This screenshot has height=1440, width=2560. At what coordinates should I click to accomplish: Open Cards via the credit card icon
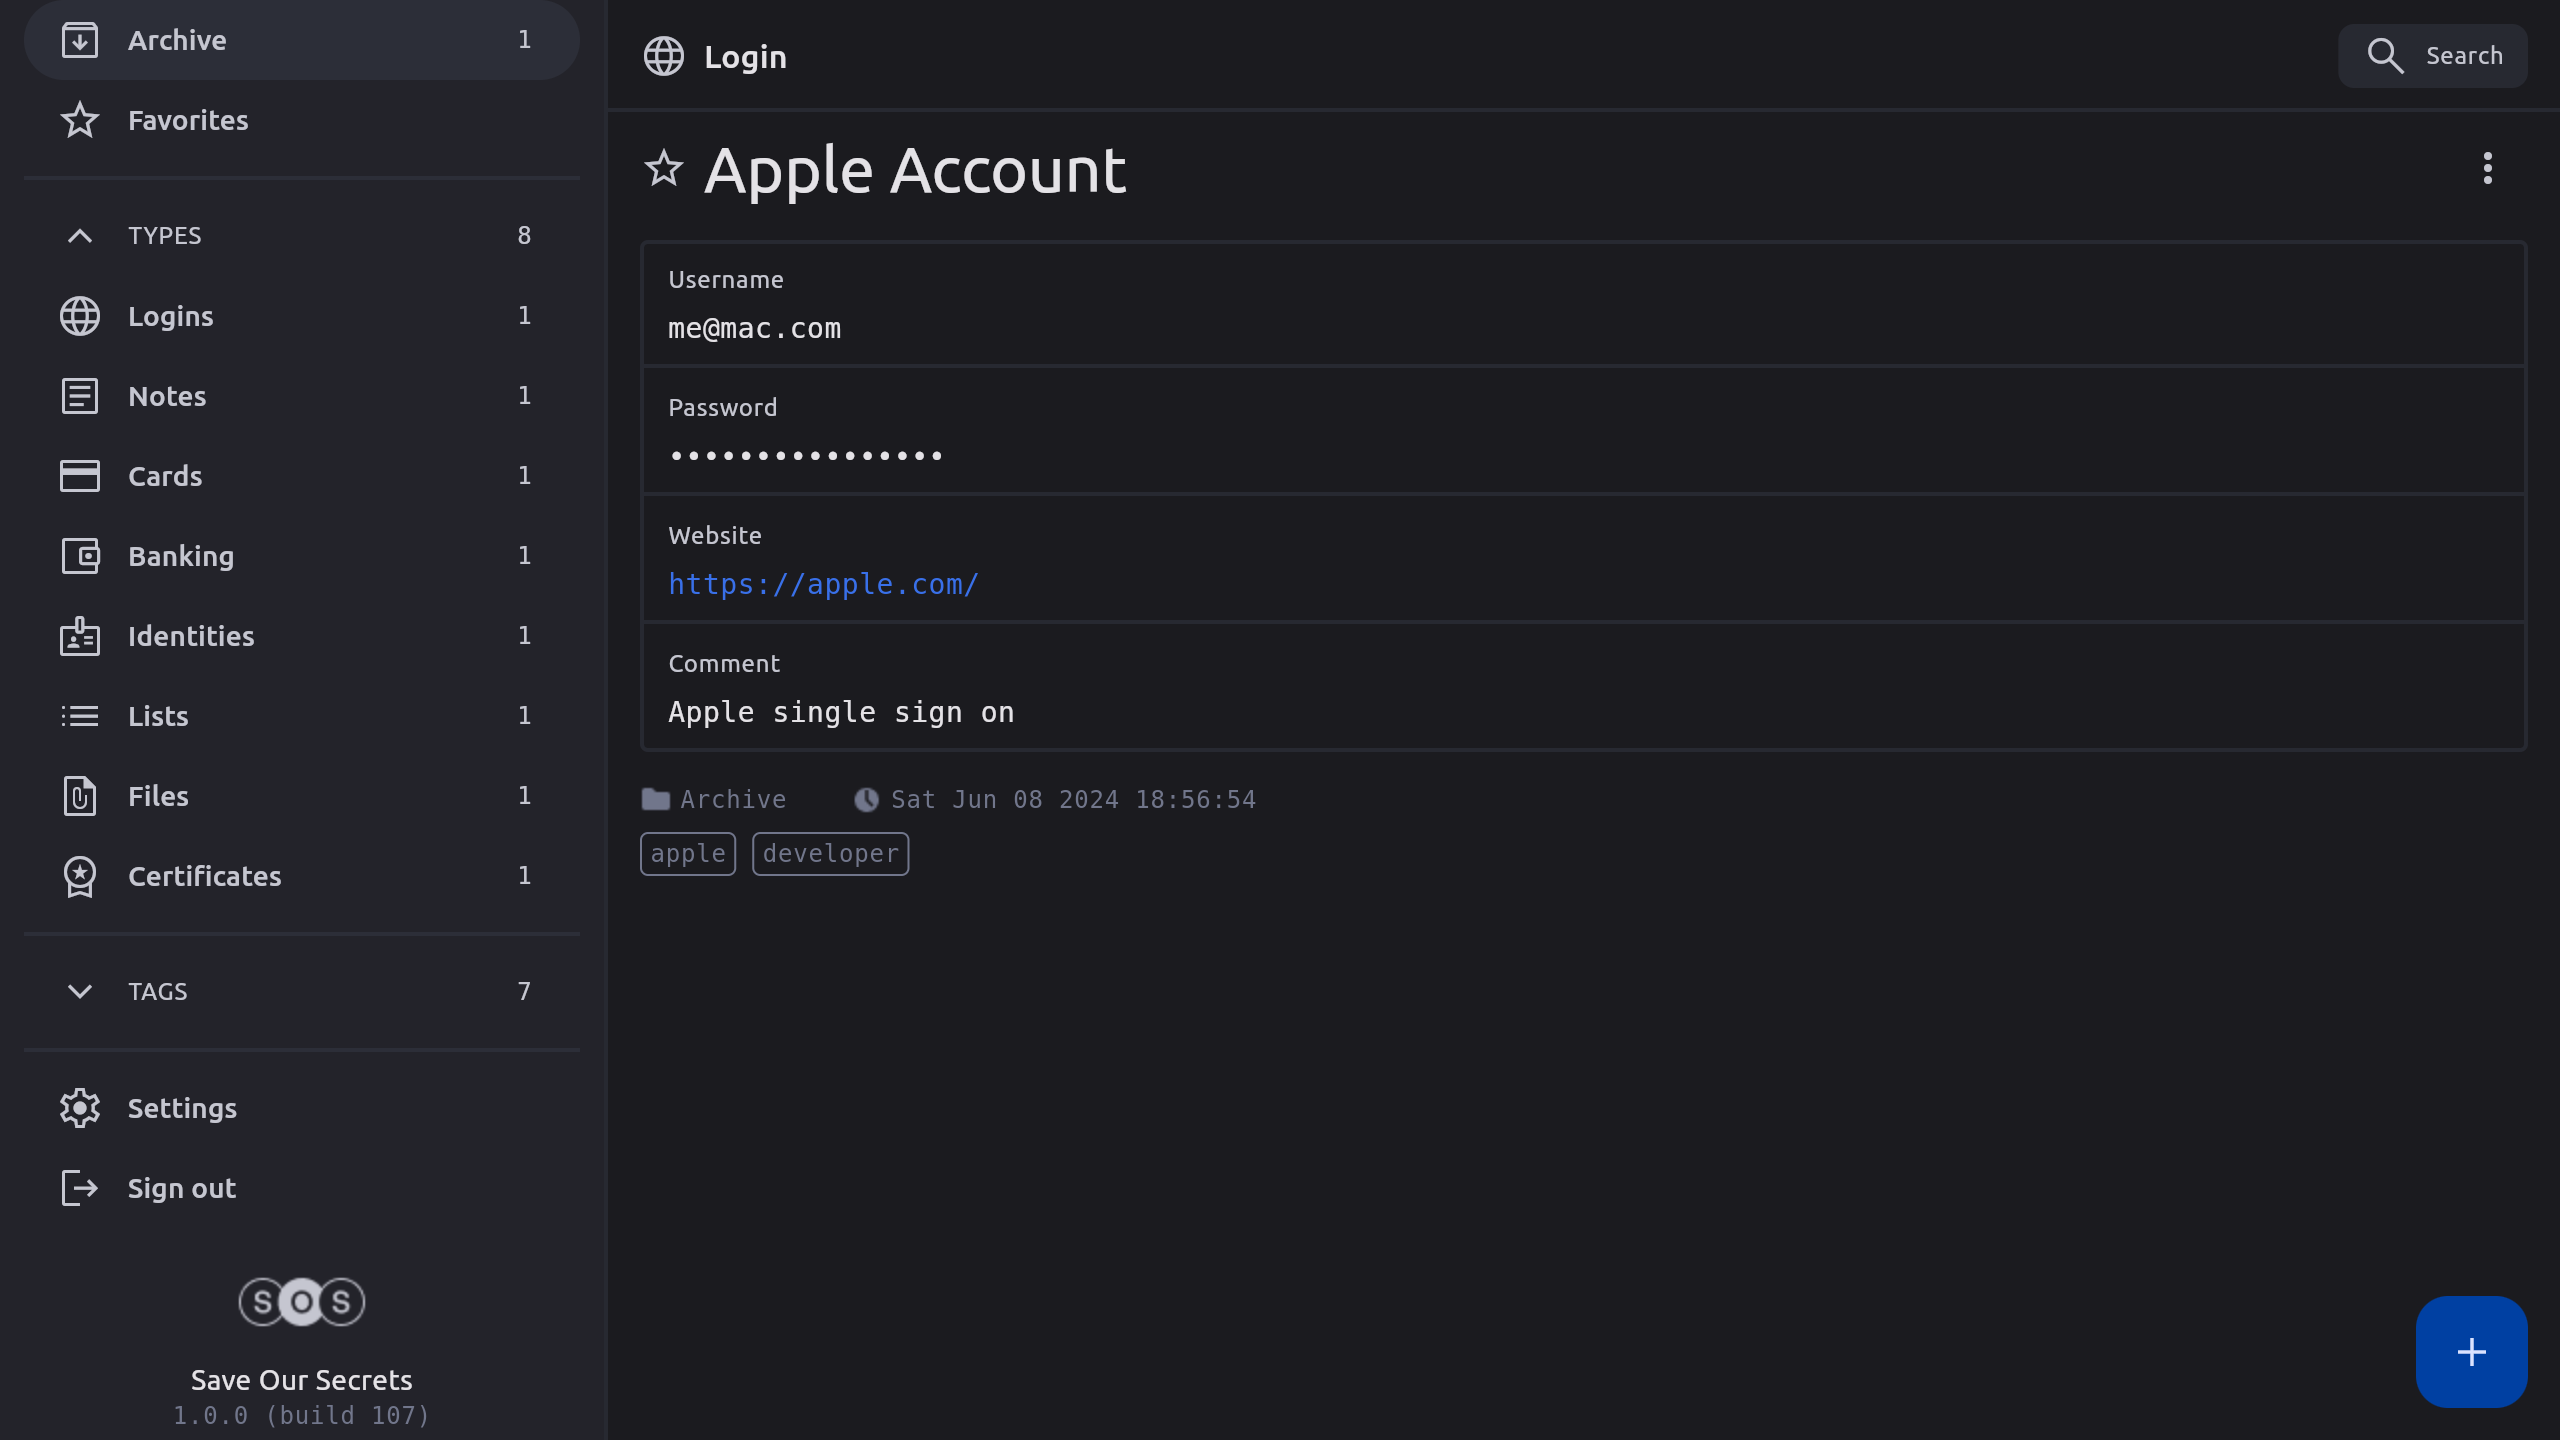coord(80,476)
